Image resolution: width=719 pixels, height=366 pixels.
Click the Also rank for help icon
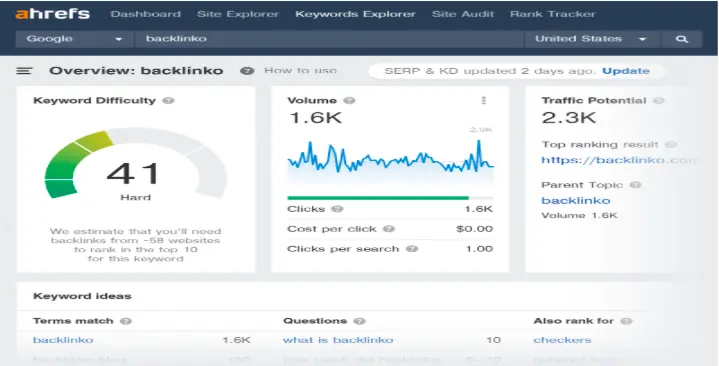(626, 321)
